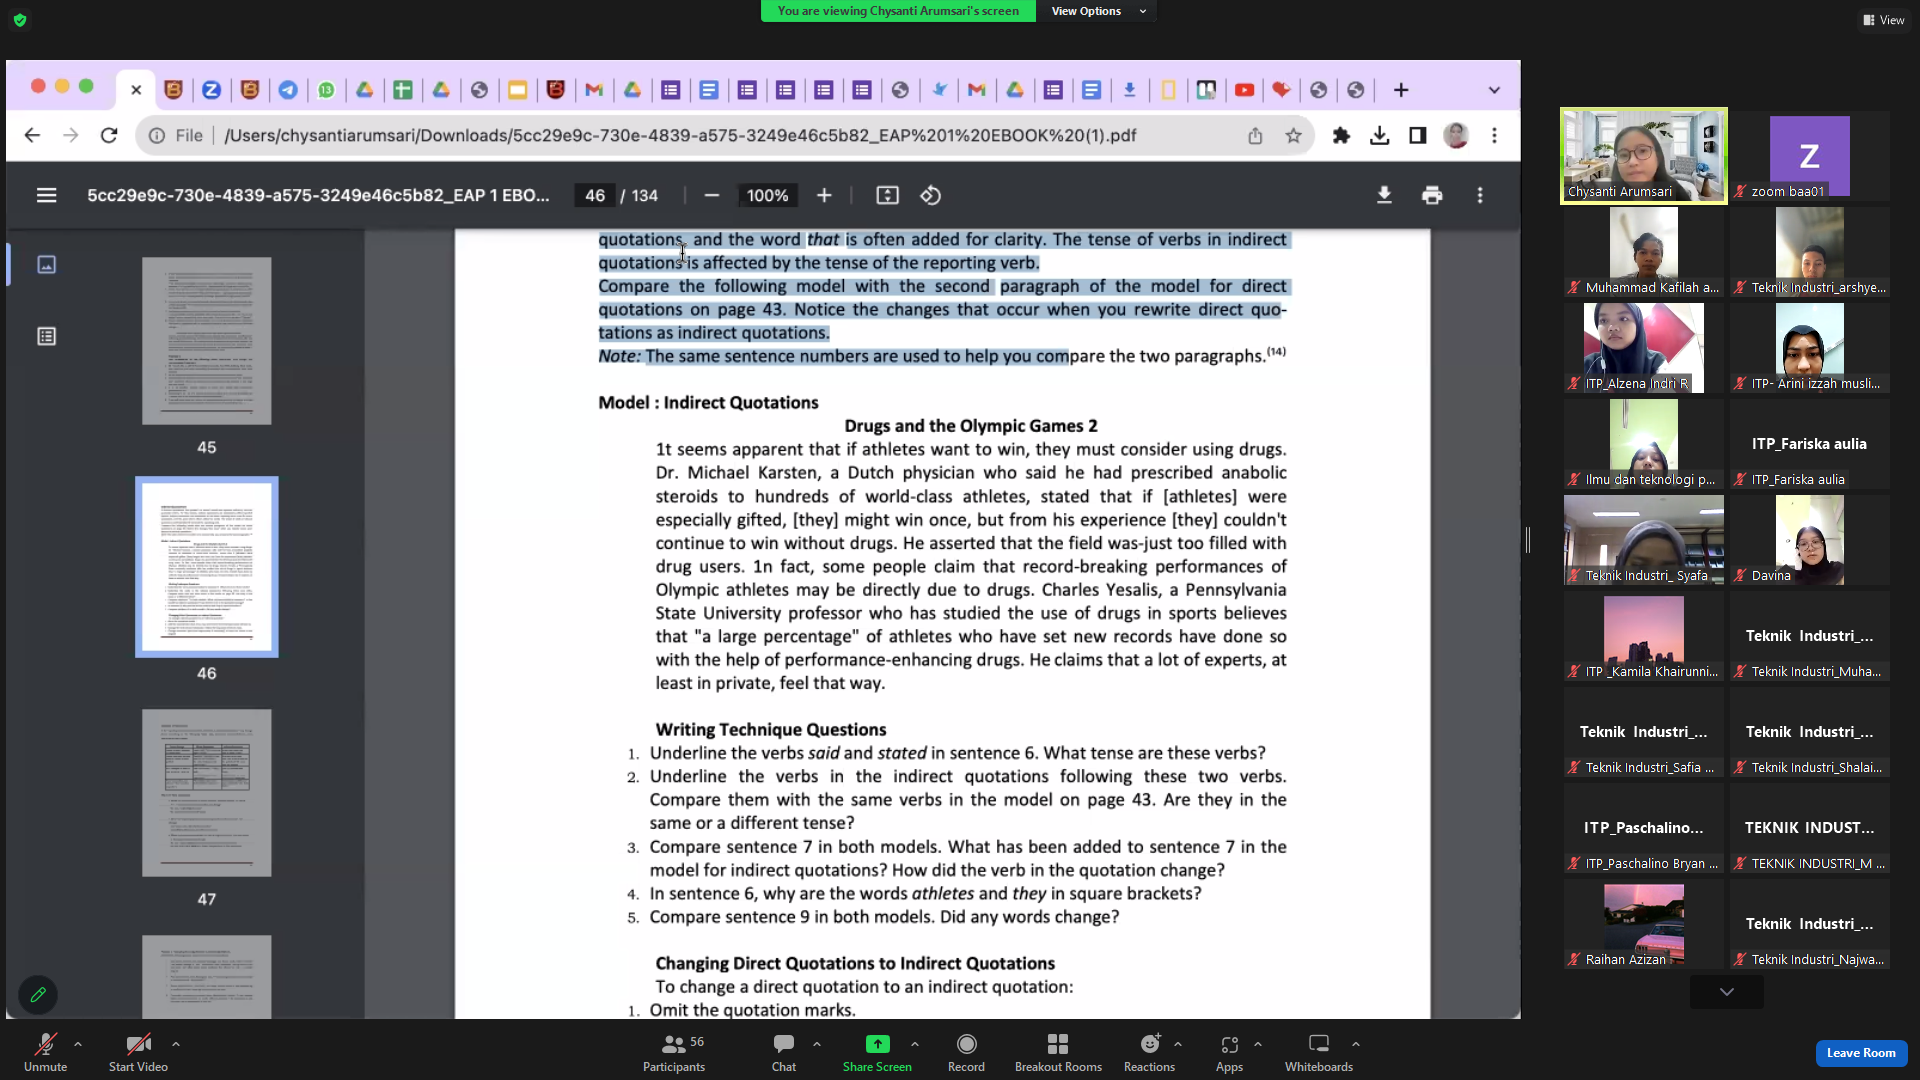Select page 45 thumbnail
The image size is (1920, 1080).
tap(206, 341)
